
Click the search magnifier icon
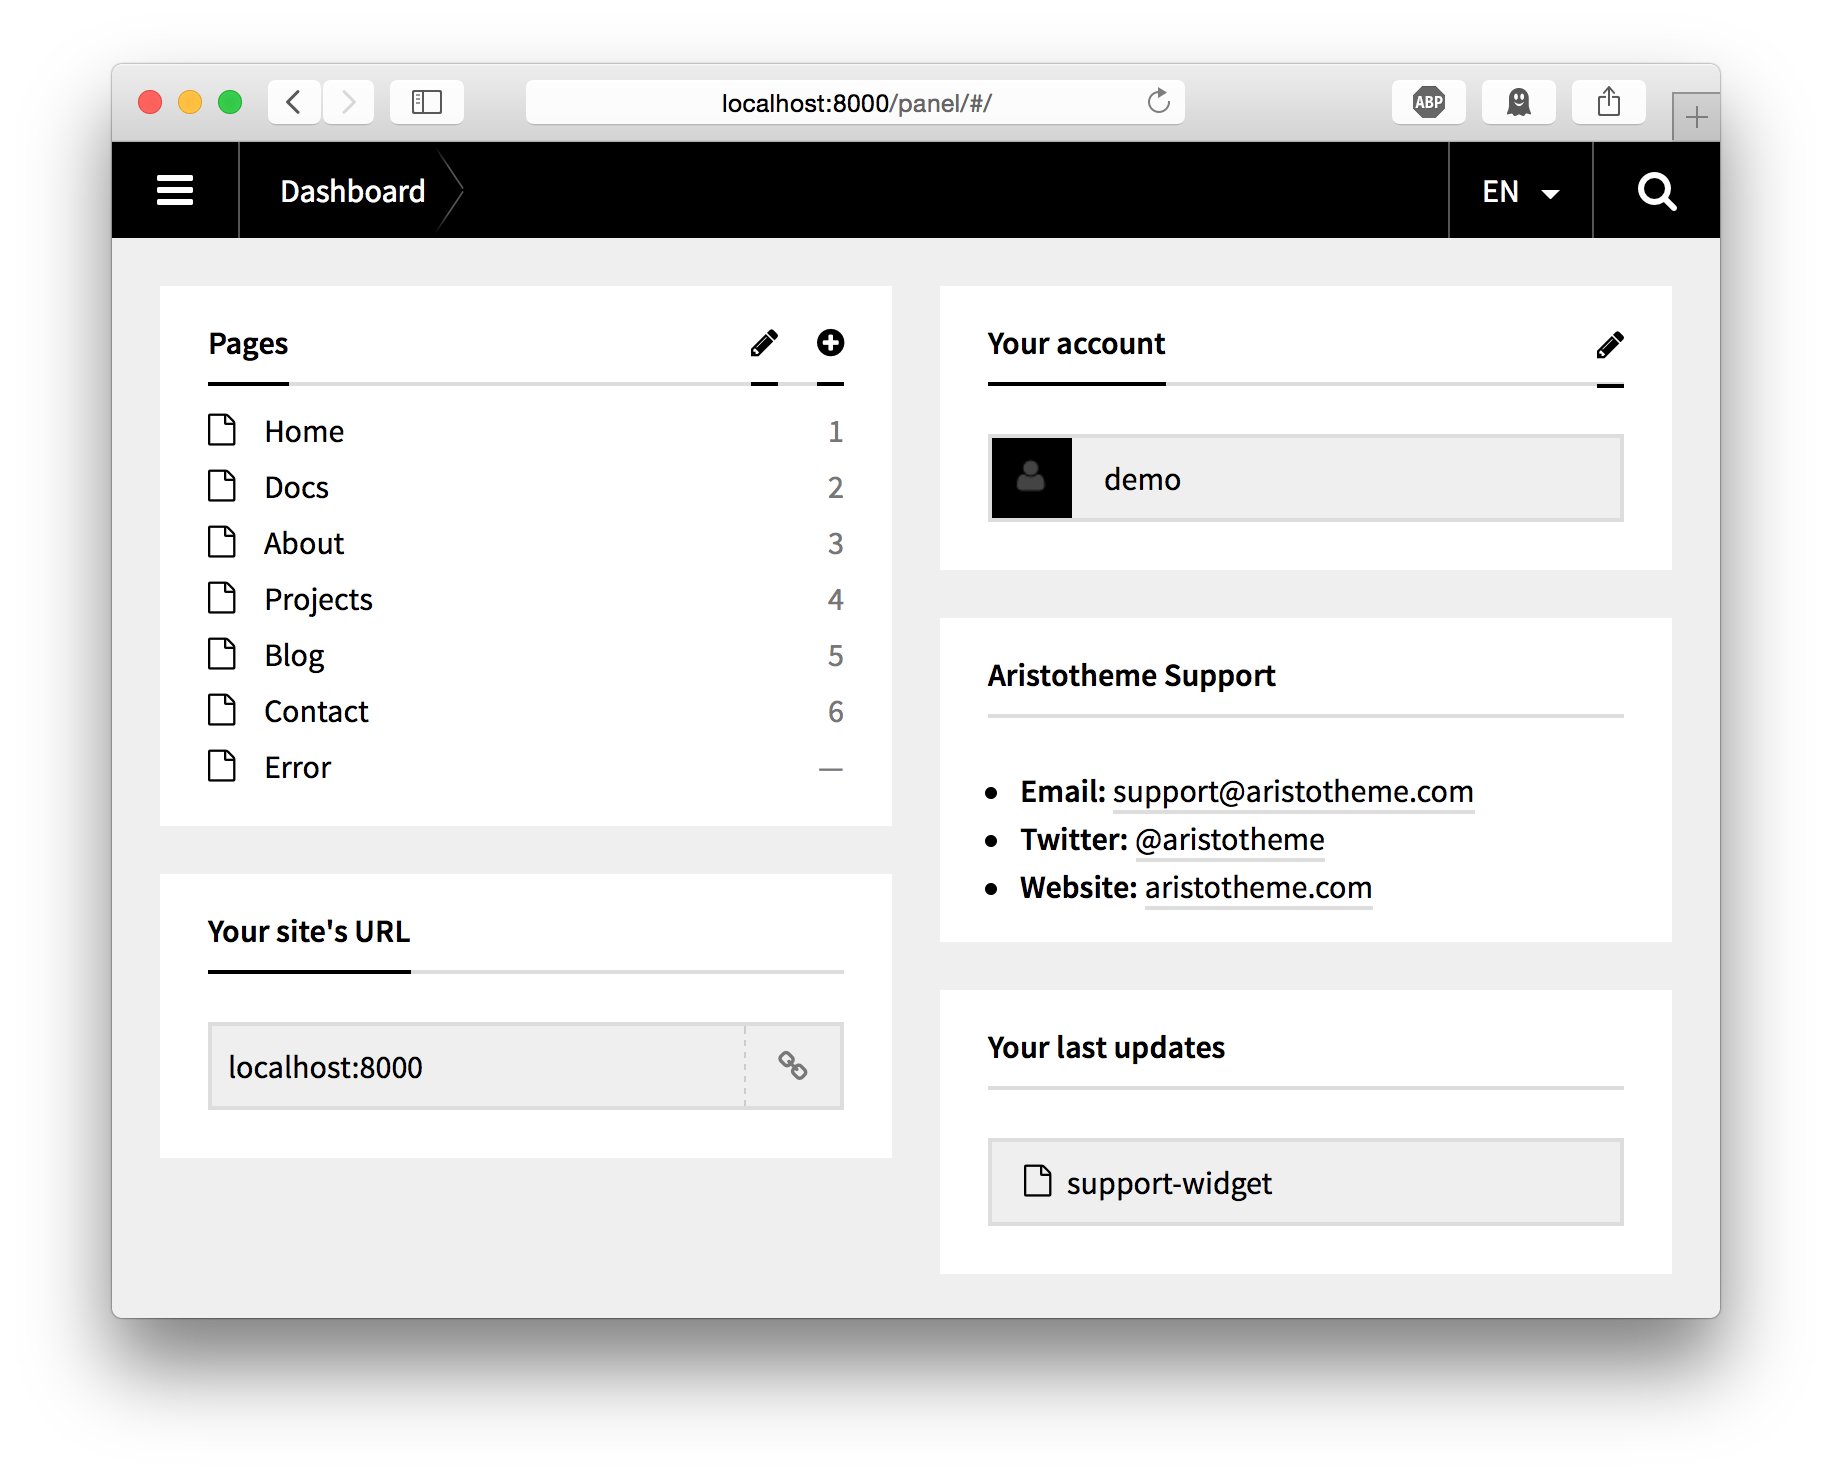[1656, 191]
